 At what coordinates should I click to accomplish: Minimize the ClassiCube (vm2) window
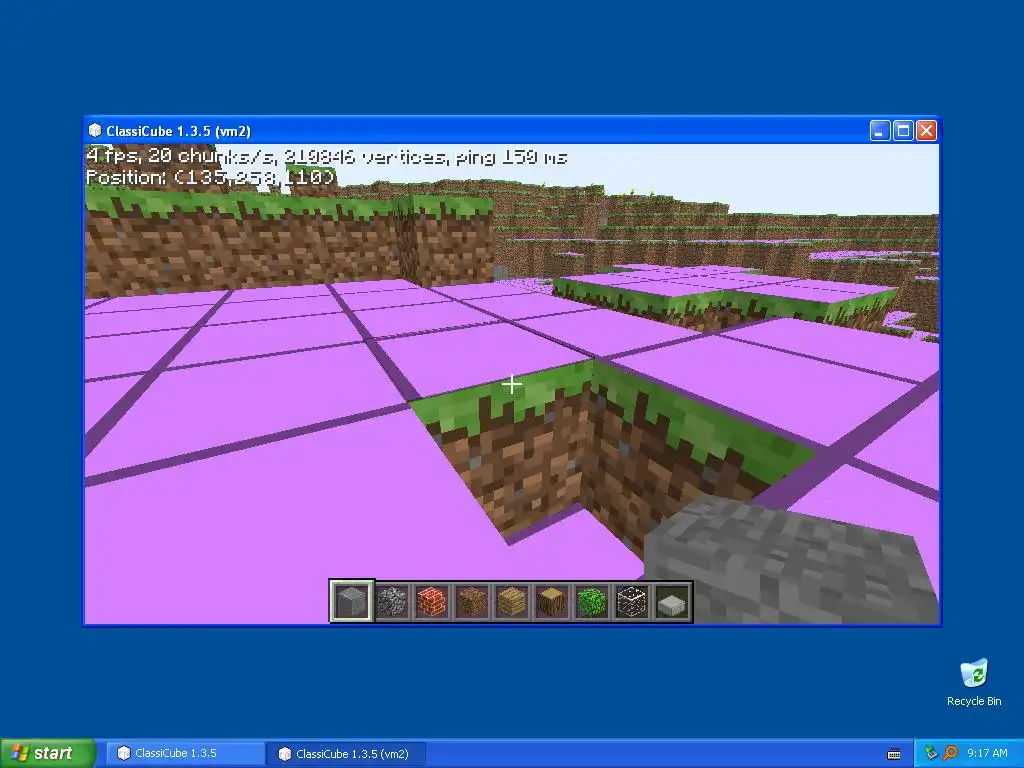[880, 131]
